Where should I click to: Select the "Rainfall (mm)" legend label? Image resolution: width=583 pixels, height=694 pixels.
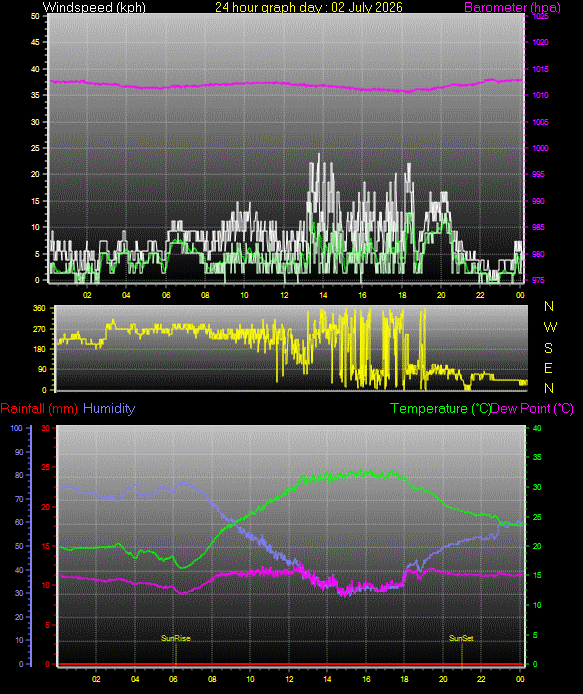[39, 408]
